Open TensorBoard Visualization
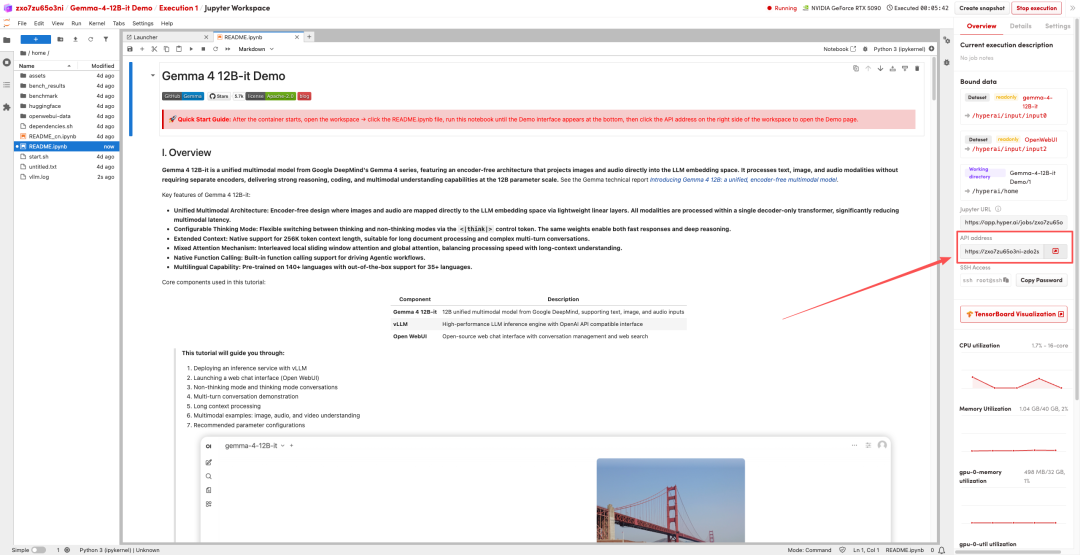 click(1013, 314)
